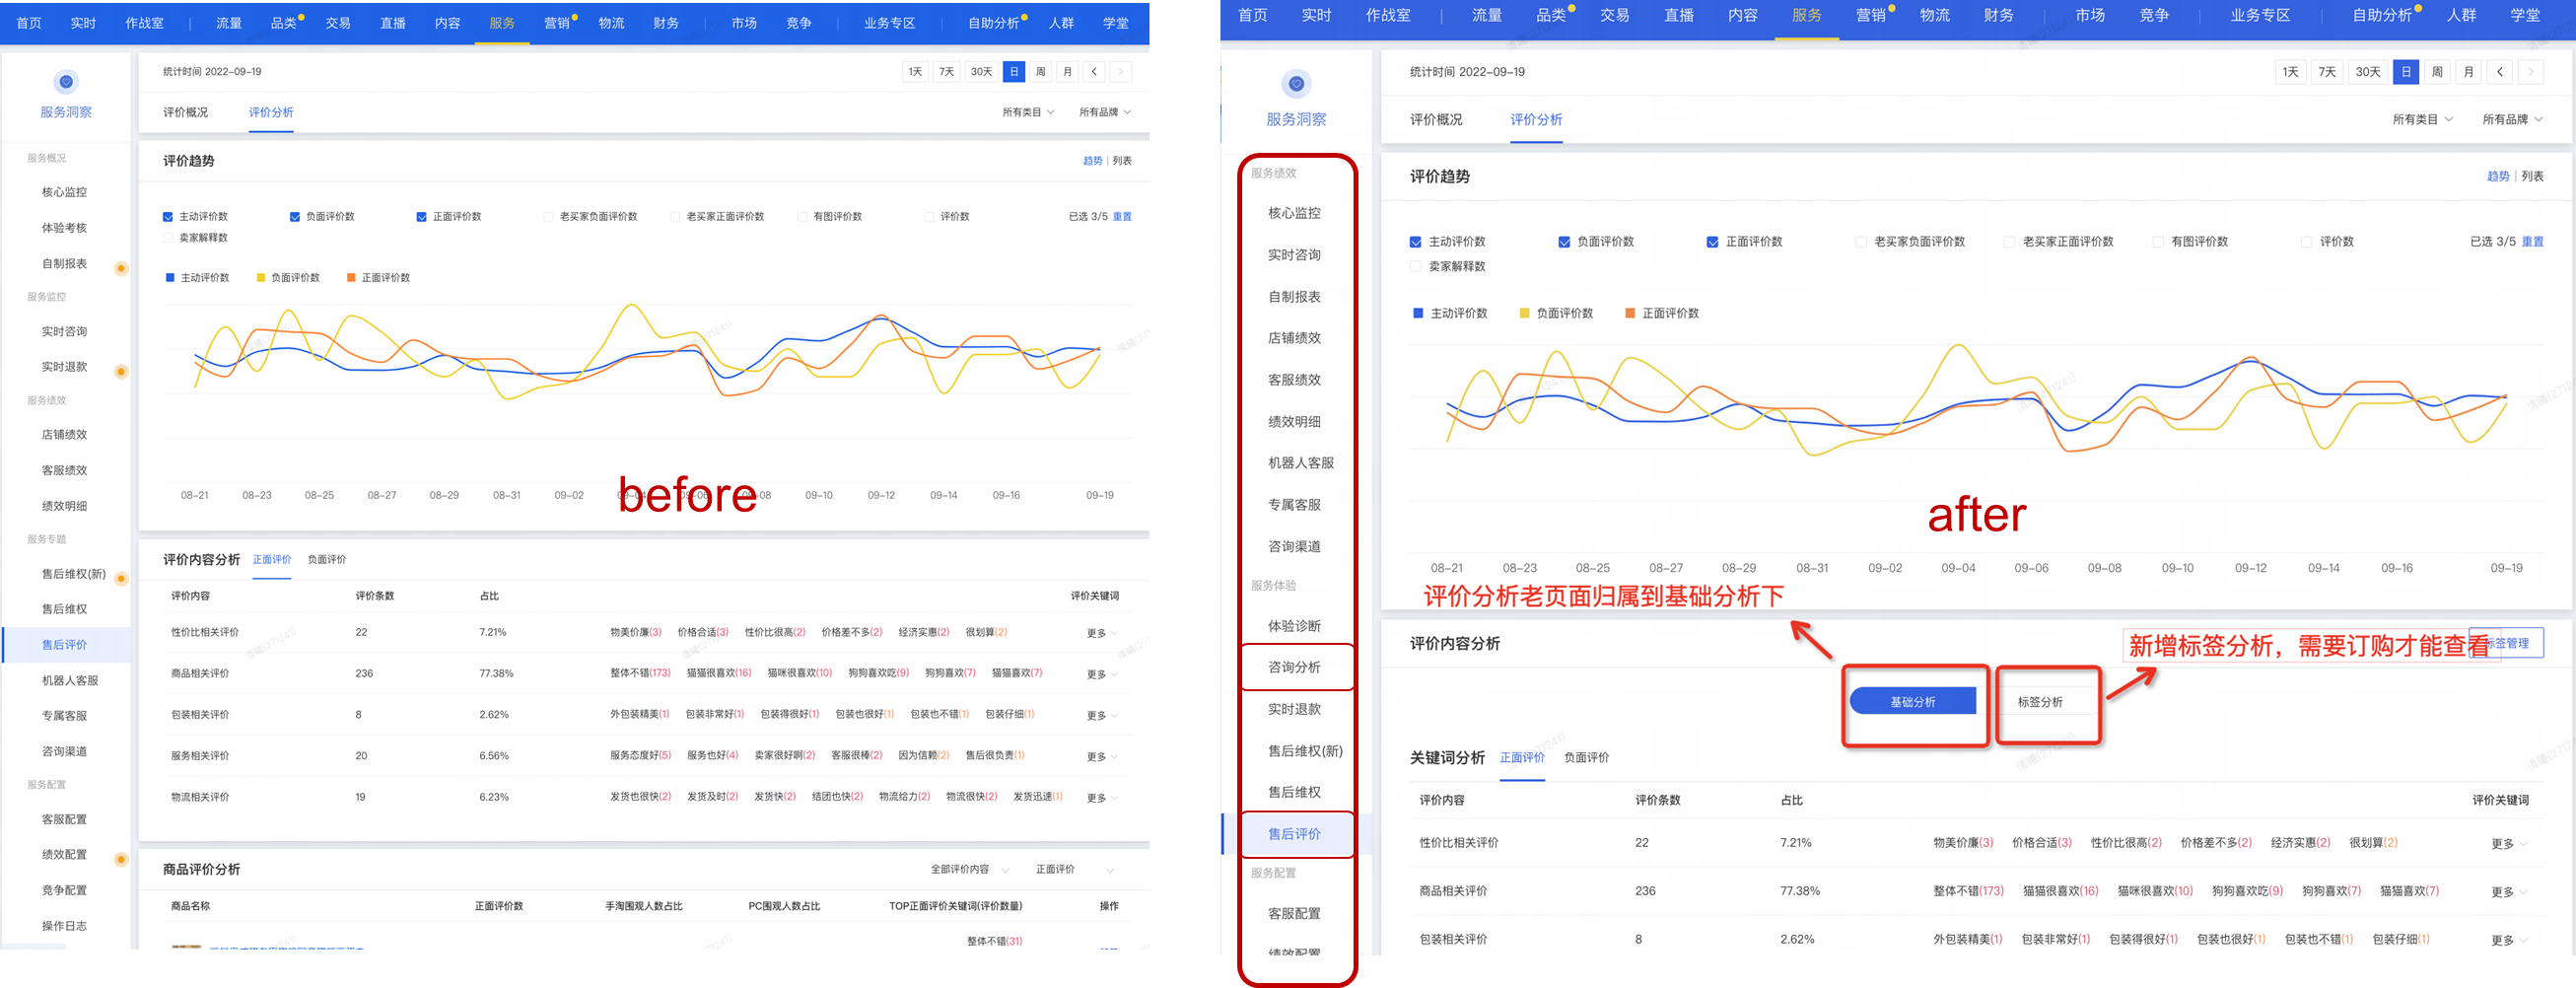Expand 更多 for 包装相关评价 in after

pyautogui.click(x=2508, y=941)
